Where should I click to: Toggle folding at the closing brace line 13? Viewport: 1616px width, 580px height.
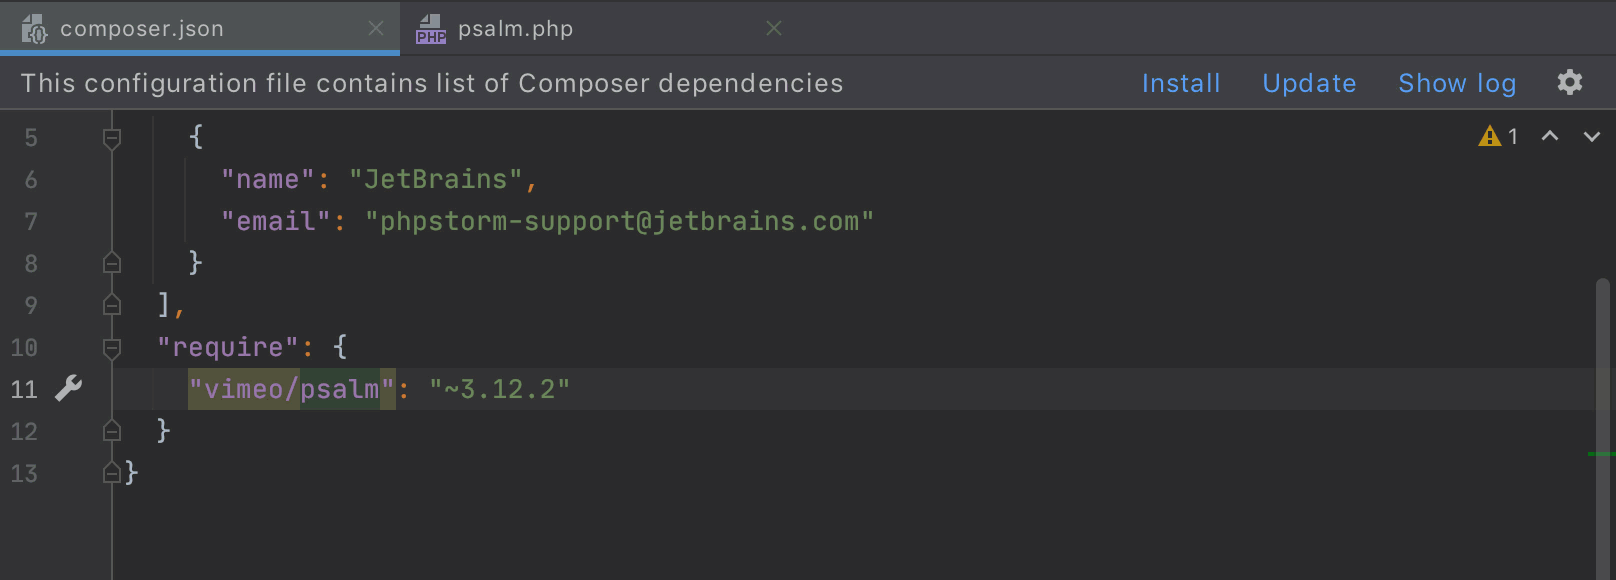coord(113,473)
